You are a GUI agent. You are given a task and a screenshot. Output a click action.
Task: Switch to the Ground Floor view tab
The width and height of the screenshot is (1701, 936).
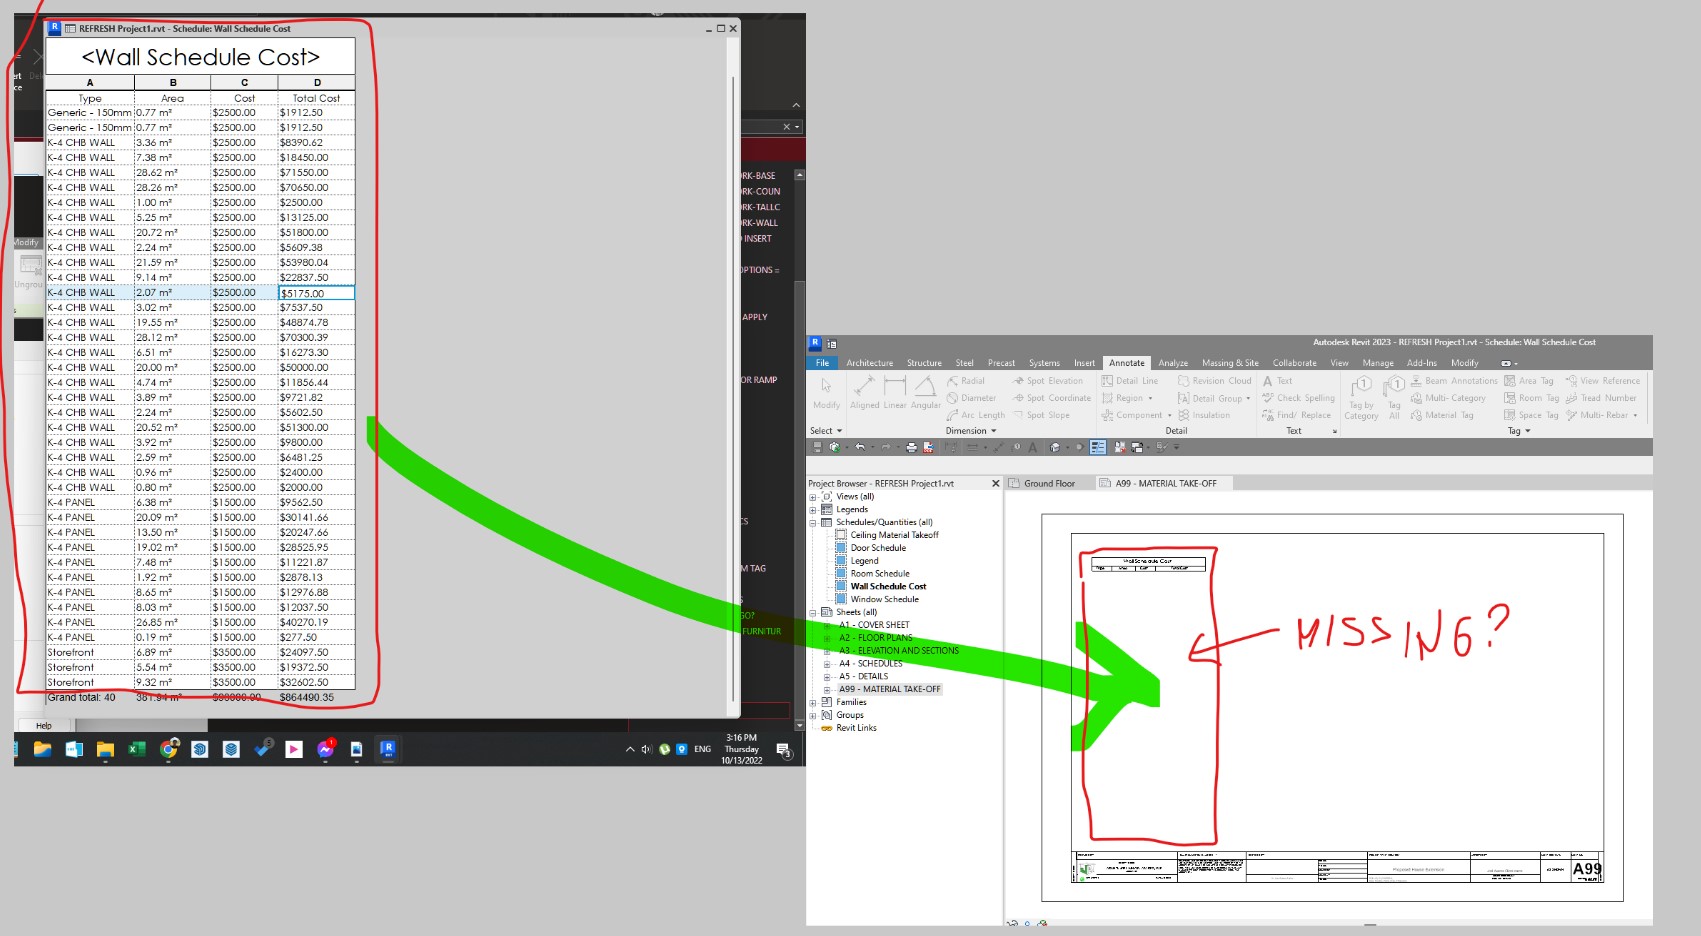pos(1048,483)
